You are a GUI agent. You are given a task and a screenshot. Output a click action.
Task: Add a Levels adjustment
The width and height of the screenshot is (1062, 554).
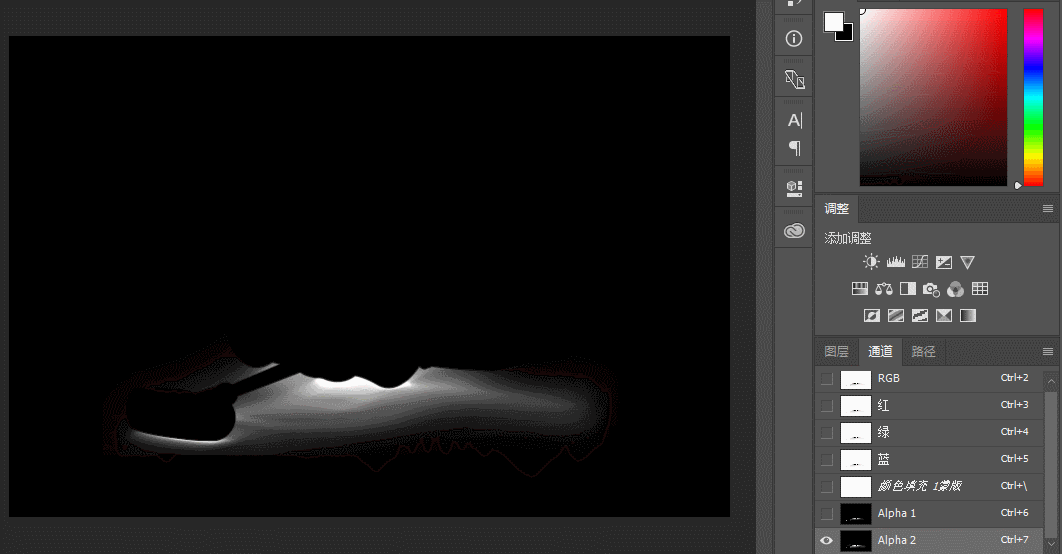(x=895, y=262)
